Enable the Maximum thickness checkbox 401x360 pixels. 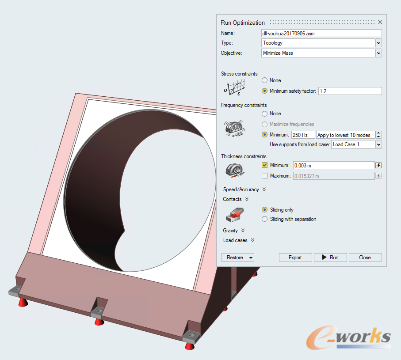[x=265, y=176]
